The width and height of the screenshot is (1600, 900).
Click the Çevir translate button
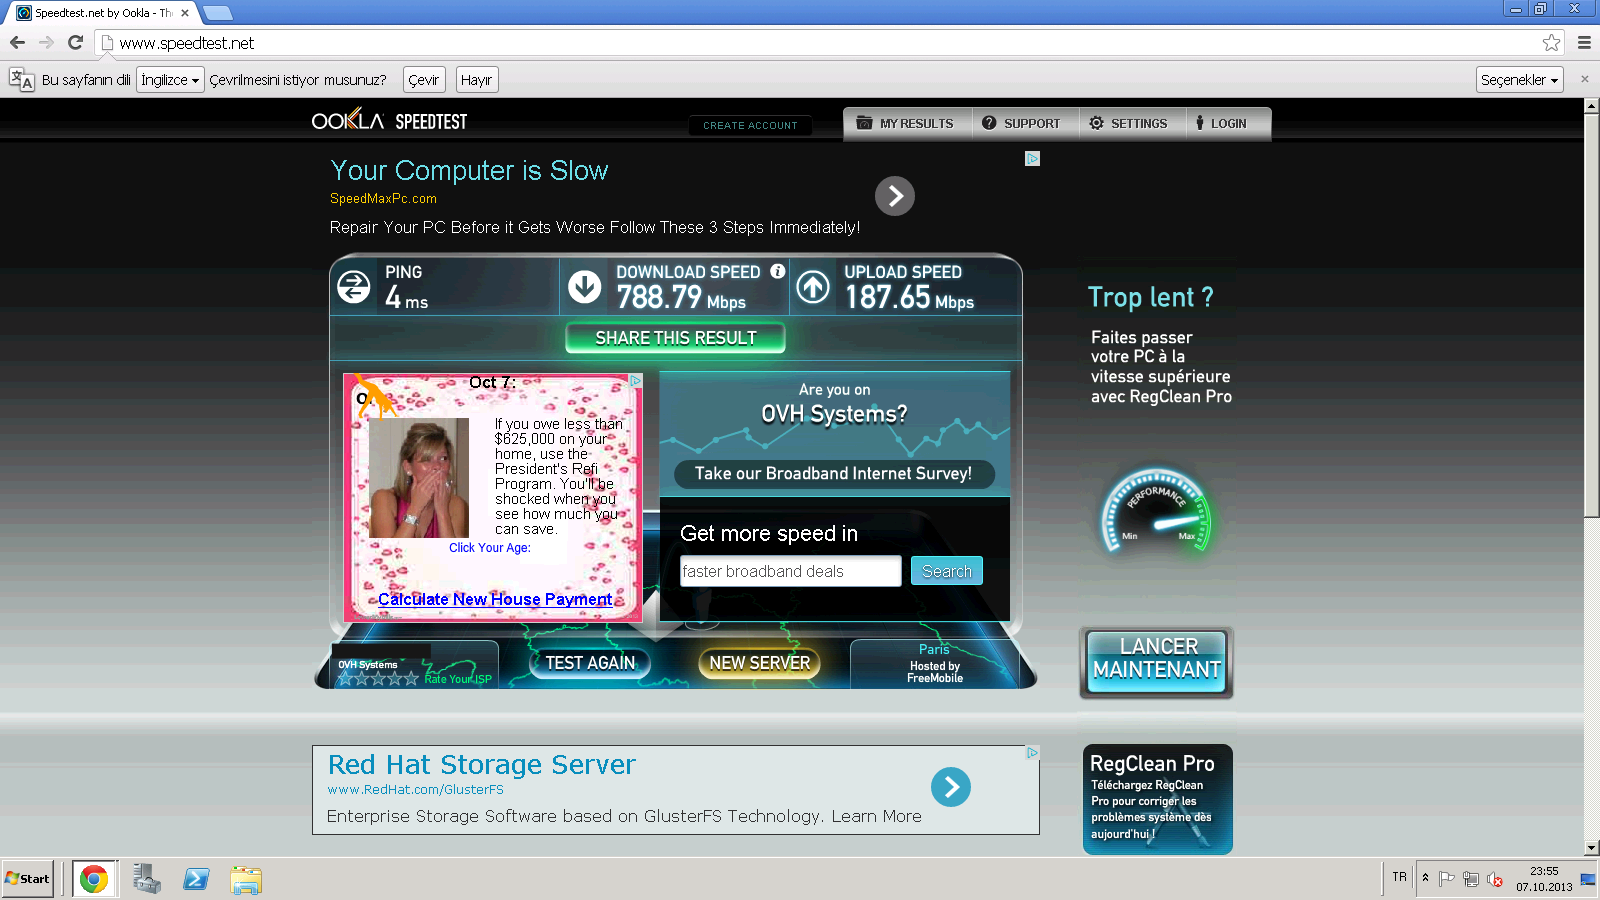[x=424, y=80]
